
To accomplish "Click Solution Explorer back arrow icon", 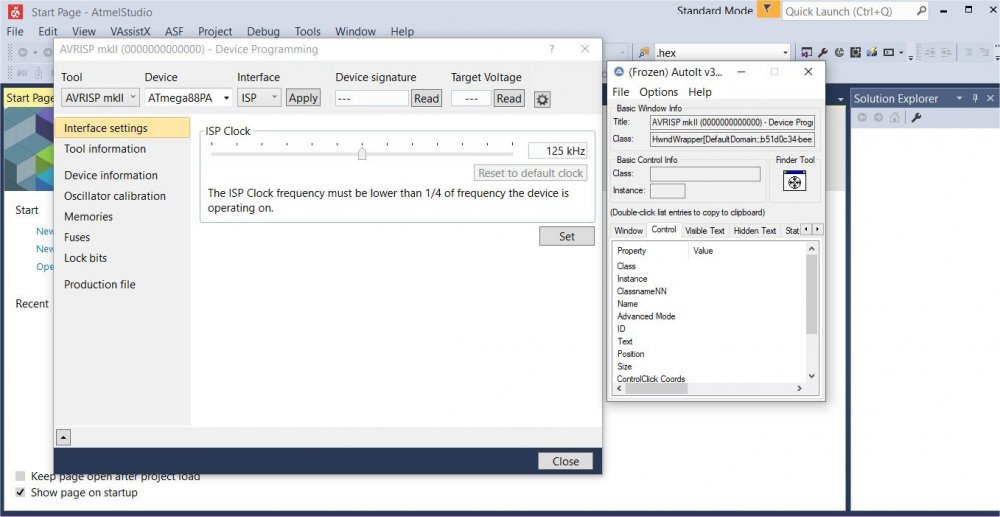I will [862, 118].
